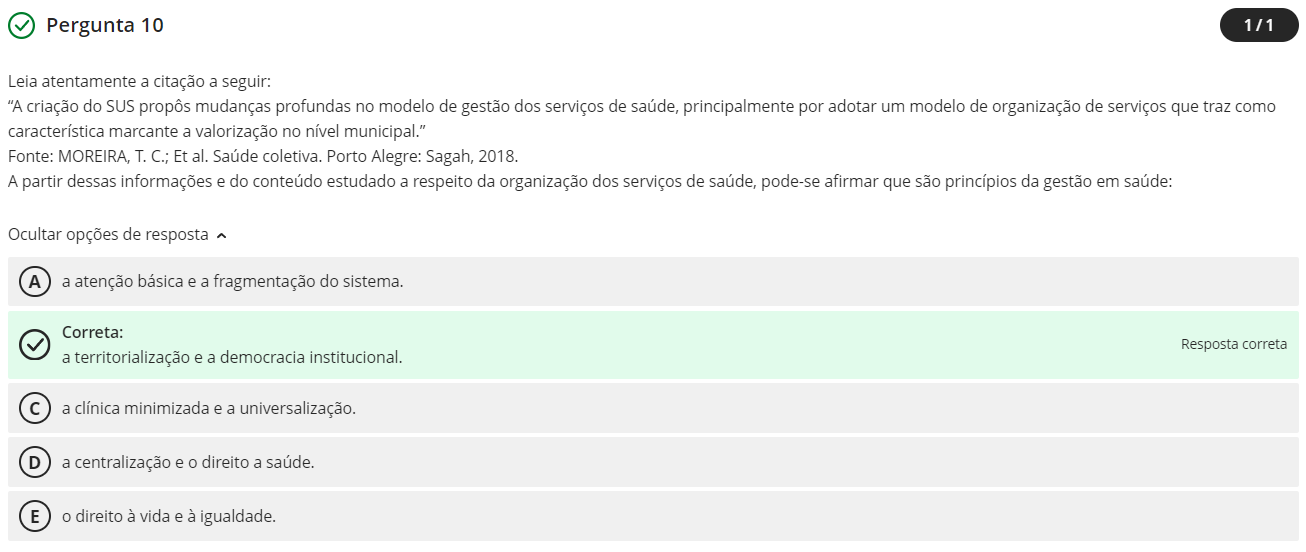The width and height of the screenshot is (1306, 552).
Task: Click the green check icon beside Pergunta 10
Action: point(21,26)
